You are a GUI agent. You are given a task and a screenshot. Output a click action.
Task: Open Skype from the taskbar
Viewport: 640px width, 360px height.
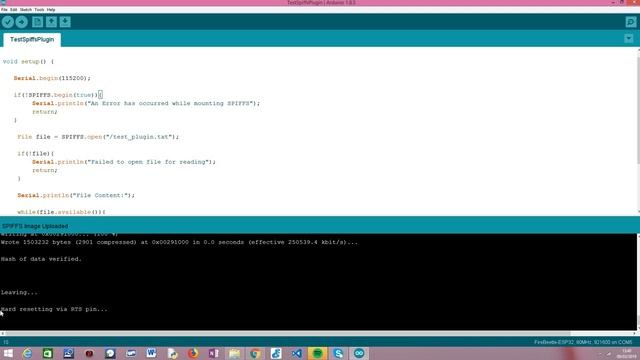338,353
